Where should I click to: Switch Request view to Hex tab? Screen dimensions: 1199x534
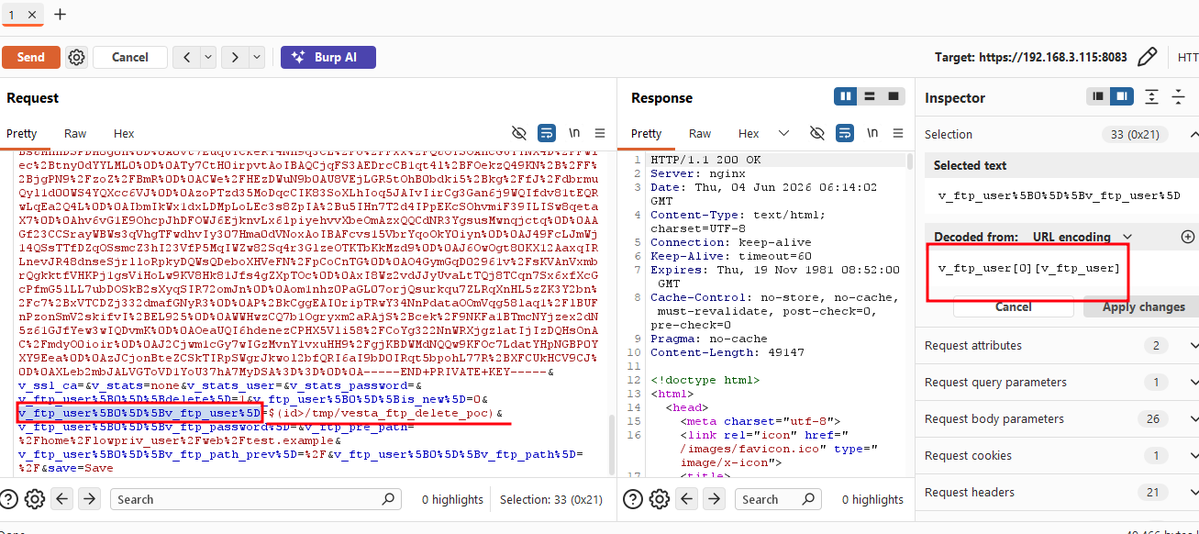tap(123, 133)
